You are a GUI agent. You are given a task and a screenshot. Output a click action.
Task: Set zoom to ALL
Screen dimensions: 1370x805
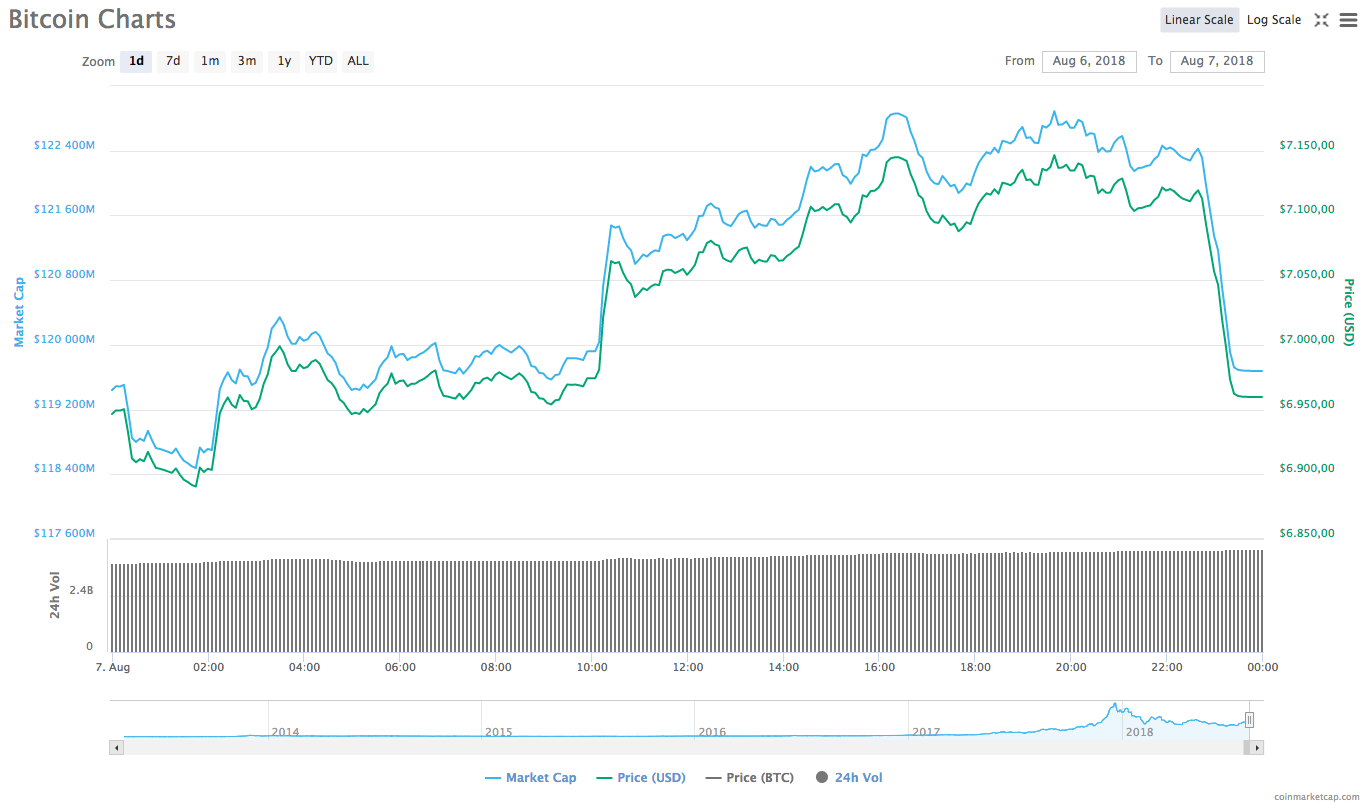358,61
